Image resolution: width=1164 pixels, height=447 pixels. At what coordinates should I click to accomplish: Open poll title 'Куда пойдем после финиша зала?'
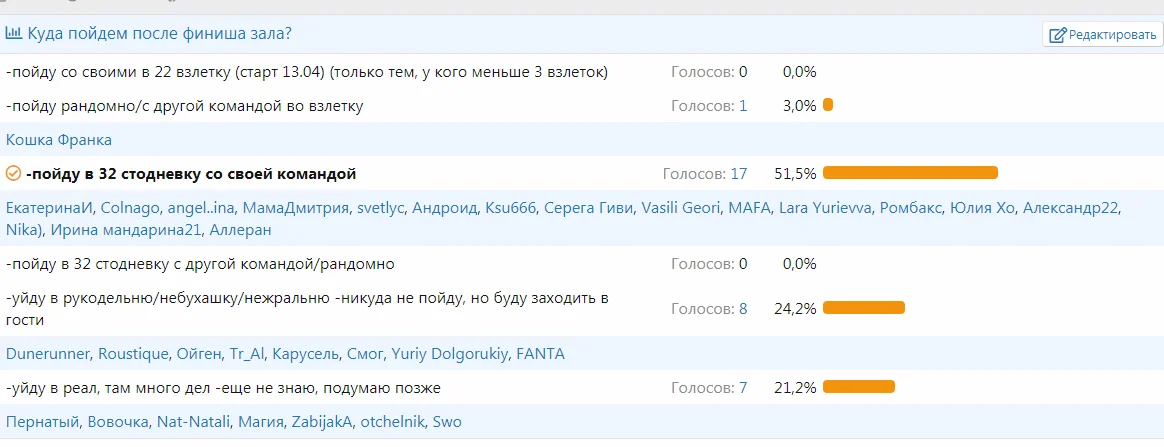[x=159, y=34]
